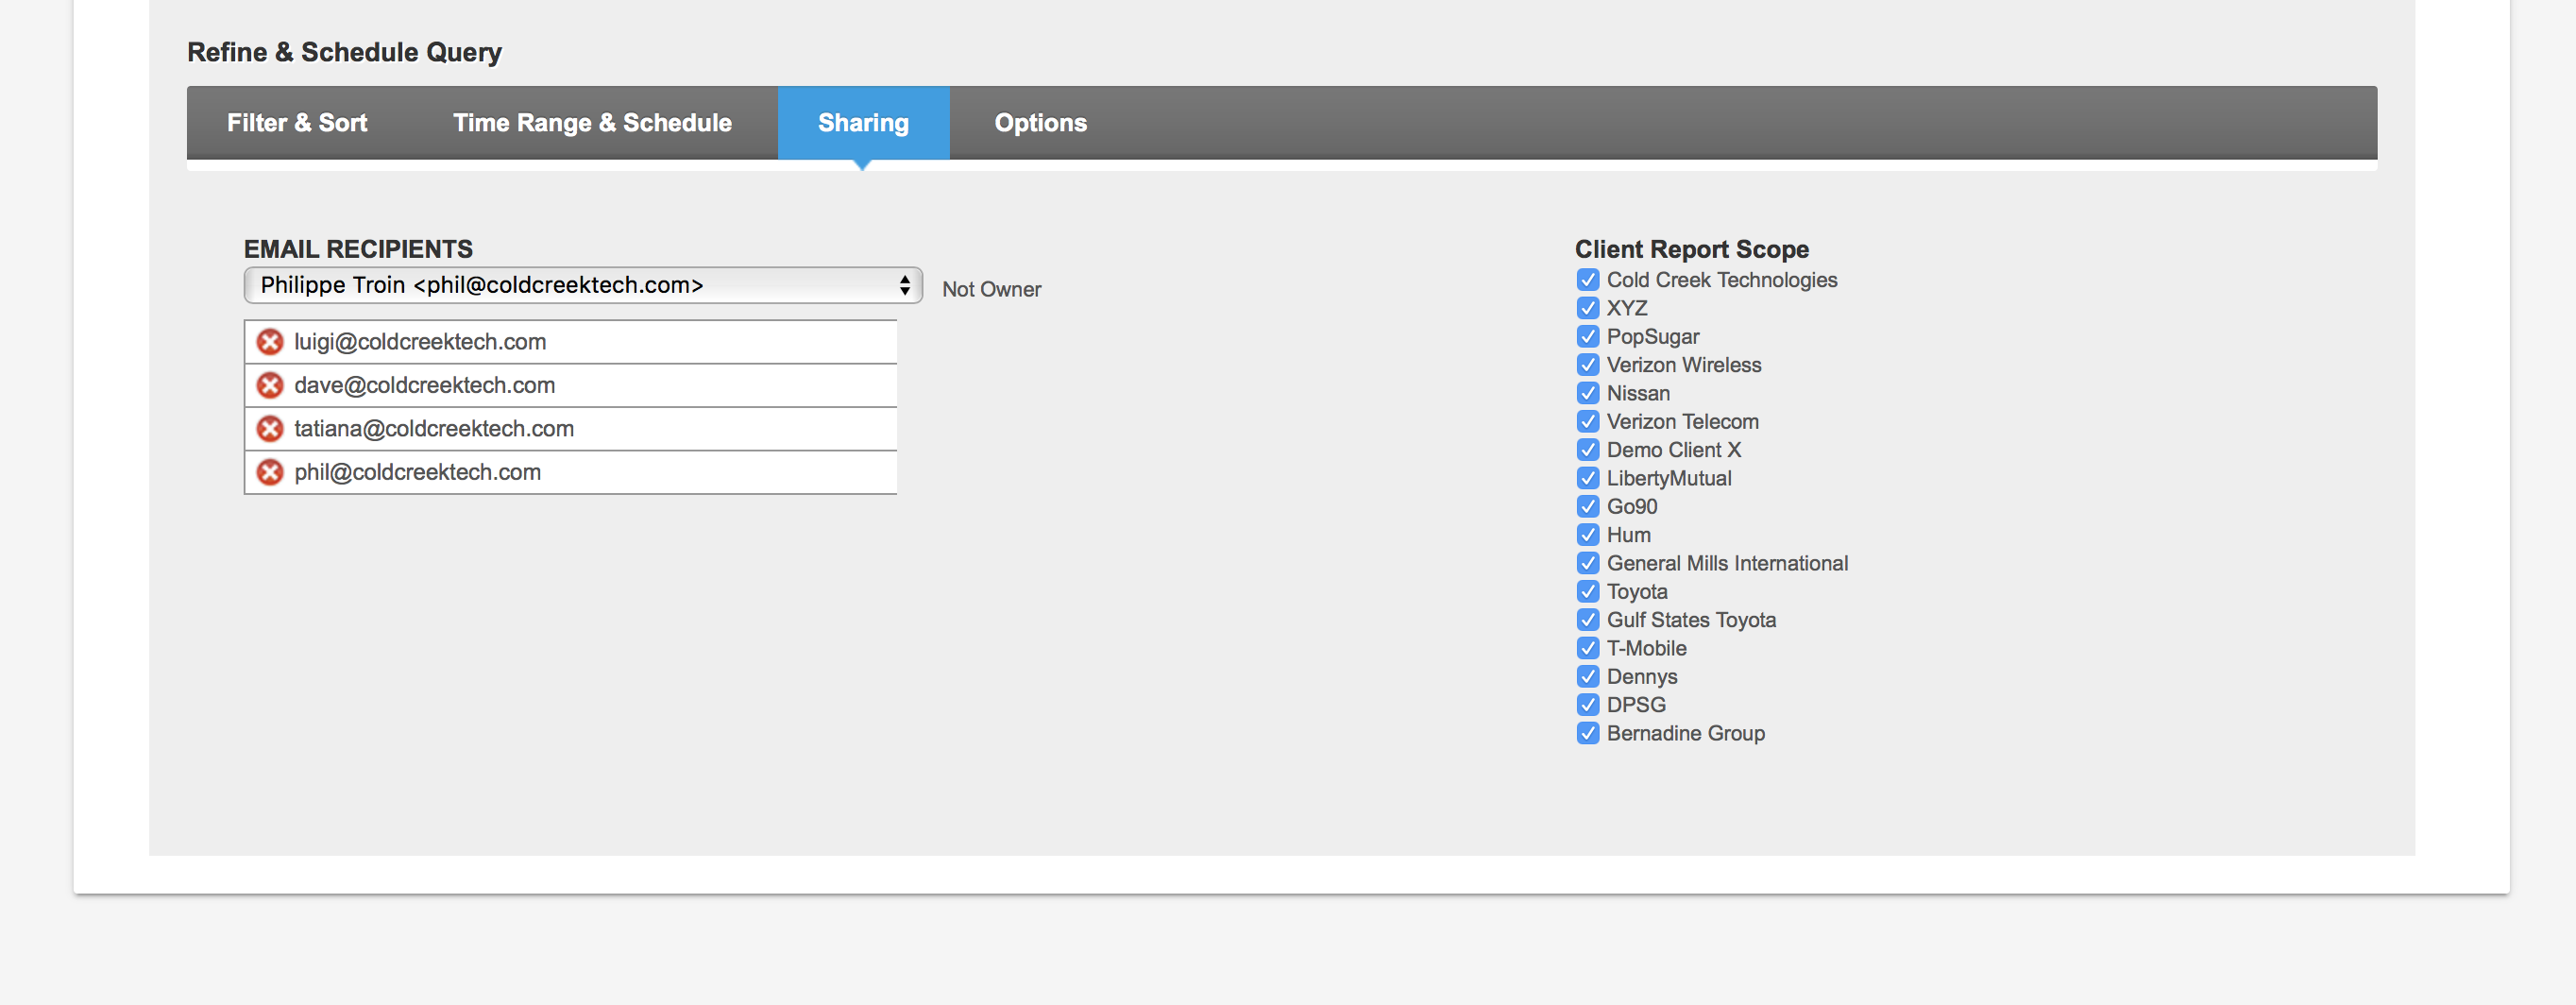The image size is (2576, 1005).
Task: Open the Options tab
Action: point(1040,123)
